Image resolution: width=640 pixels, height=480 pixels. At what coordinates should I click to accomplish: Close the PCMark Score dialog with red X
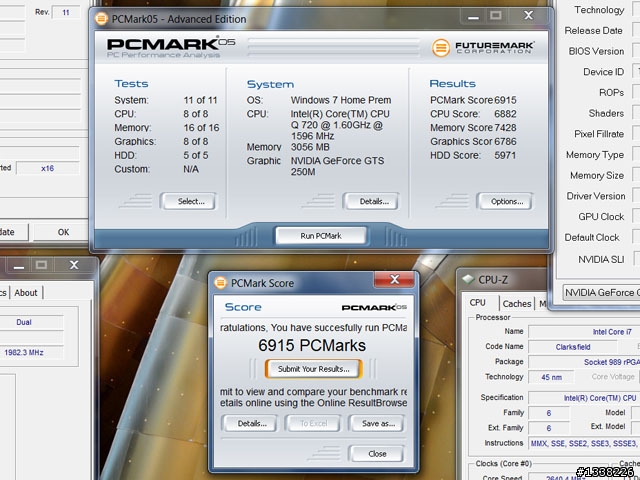[394, 280]
